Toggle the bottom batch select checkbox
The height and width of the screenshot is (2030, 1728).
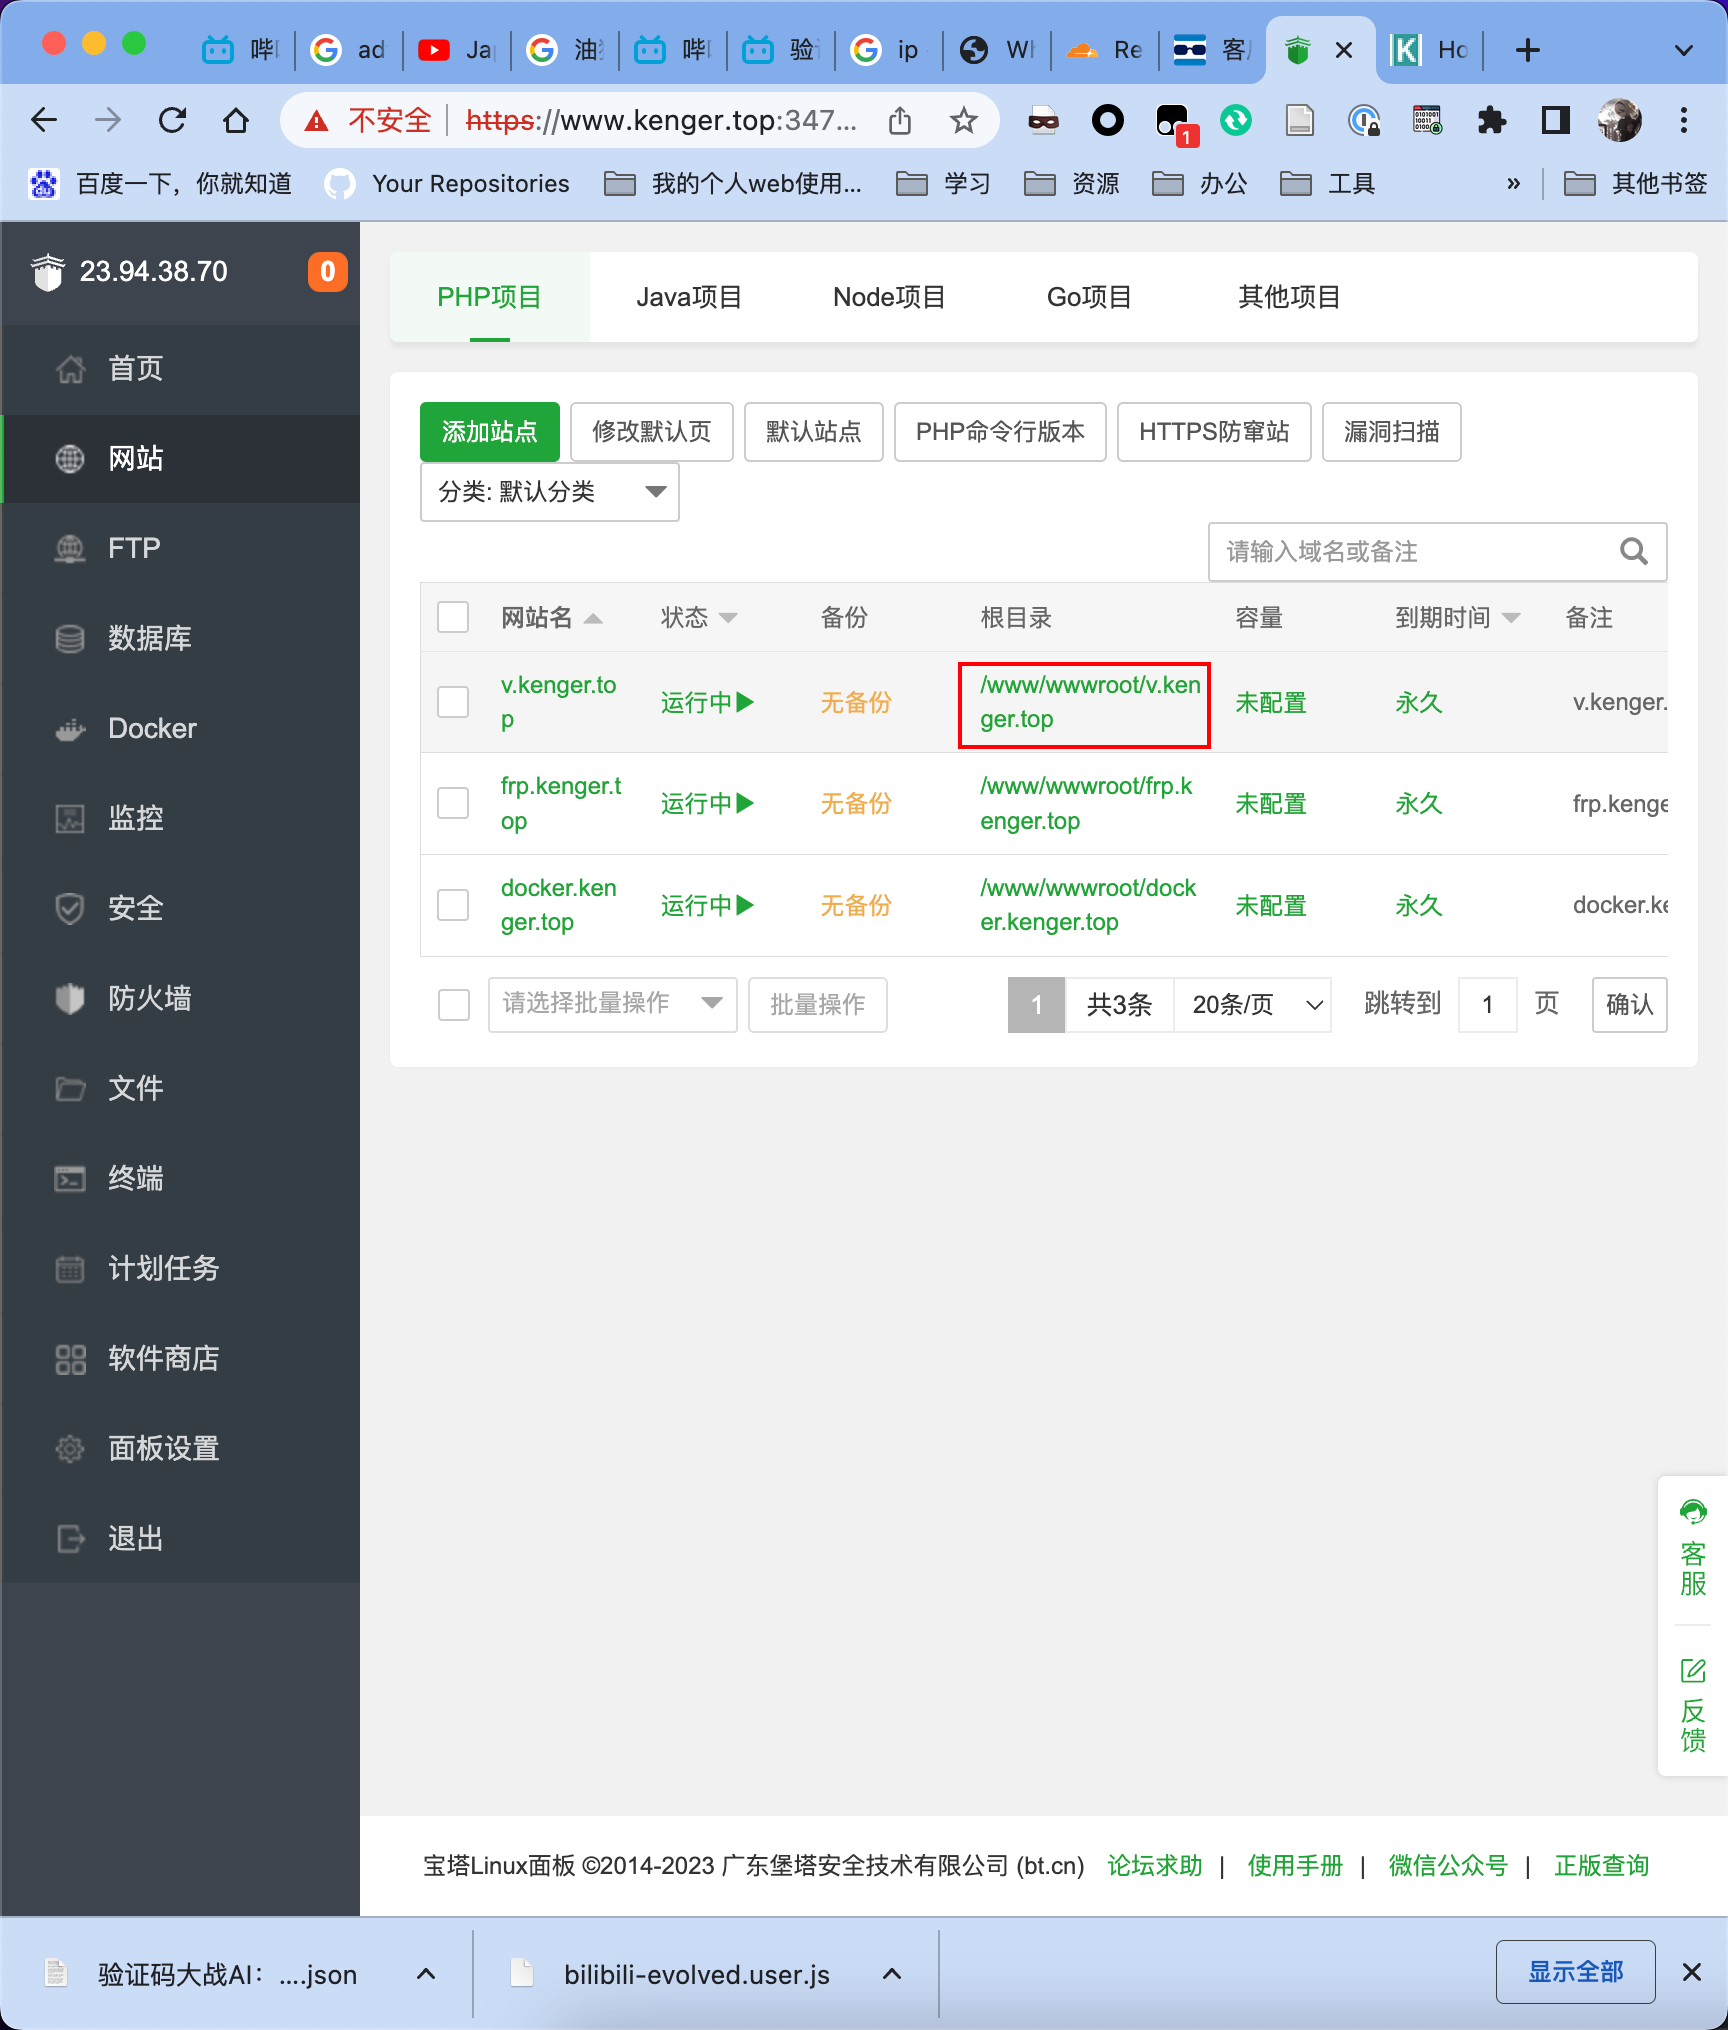pyautogui.click(x=453, y=1004)
